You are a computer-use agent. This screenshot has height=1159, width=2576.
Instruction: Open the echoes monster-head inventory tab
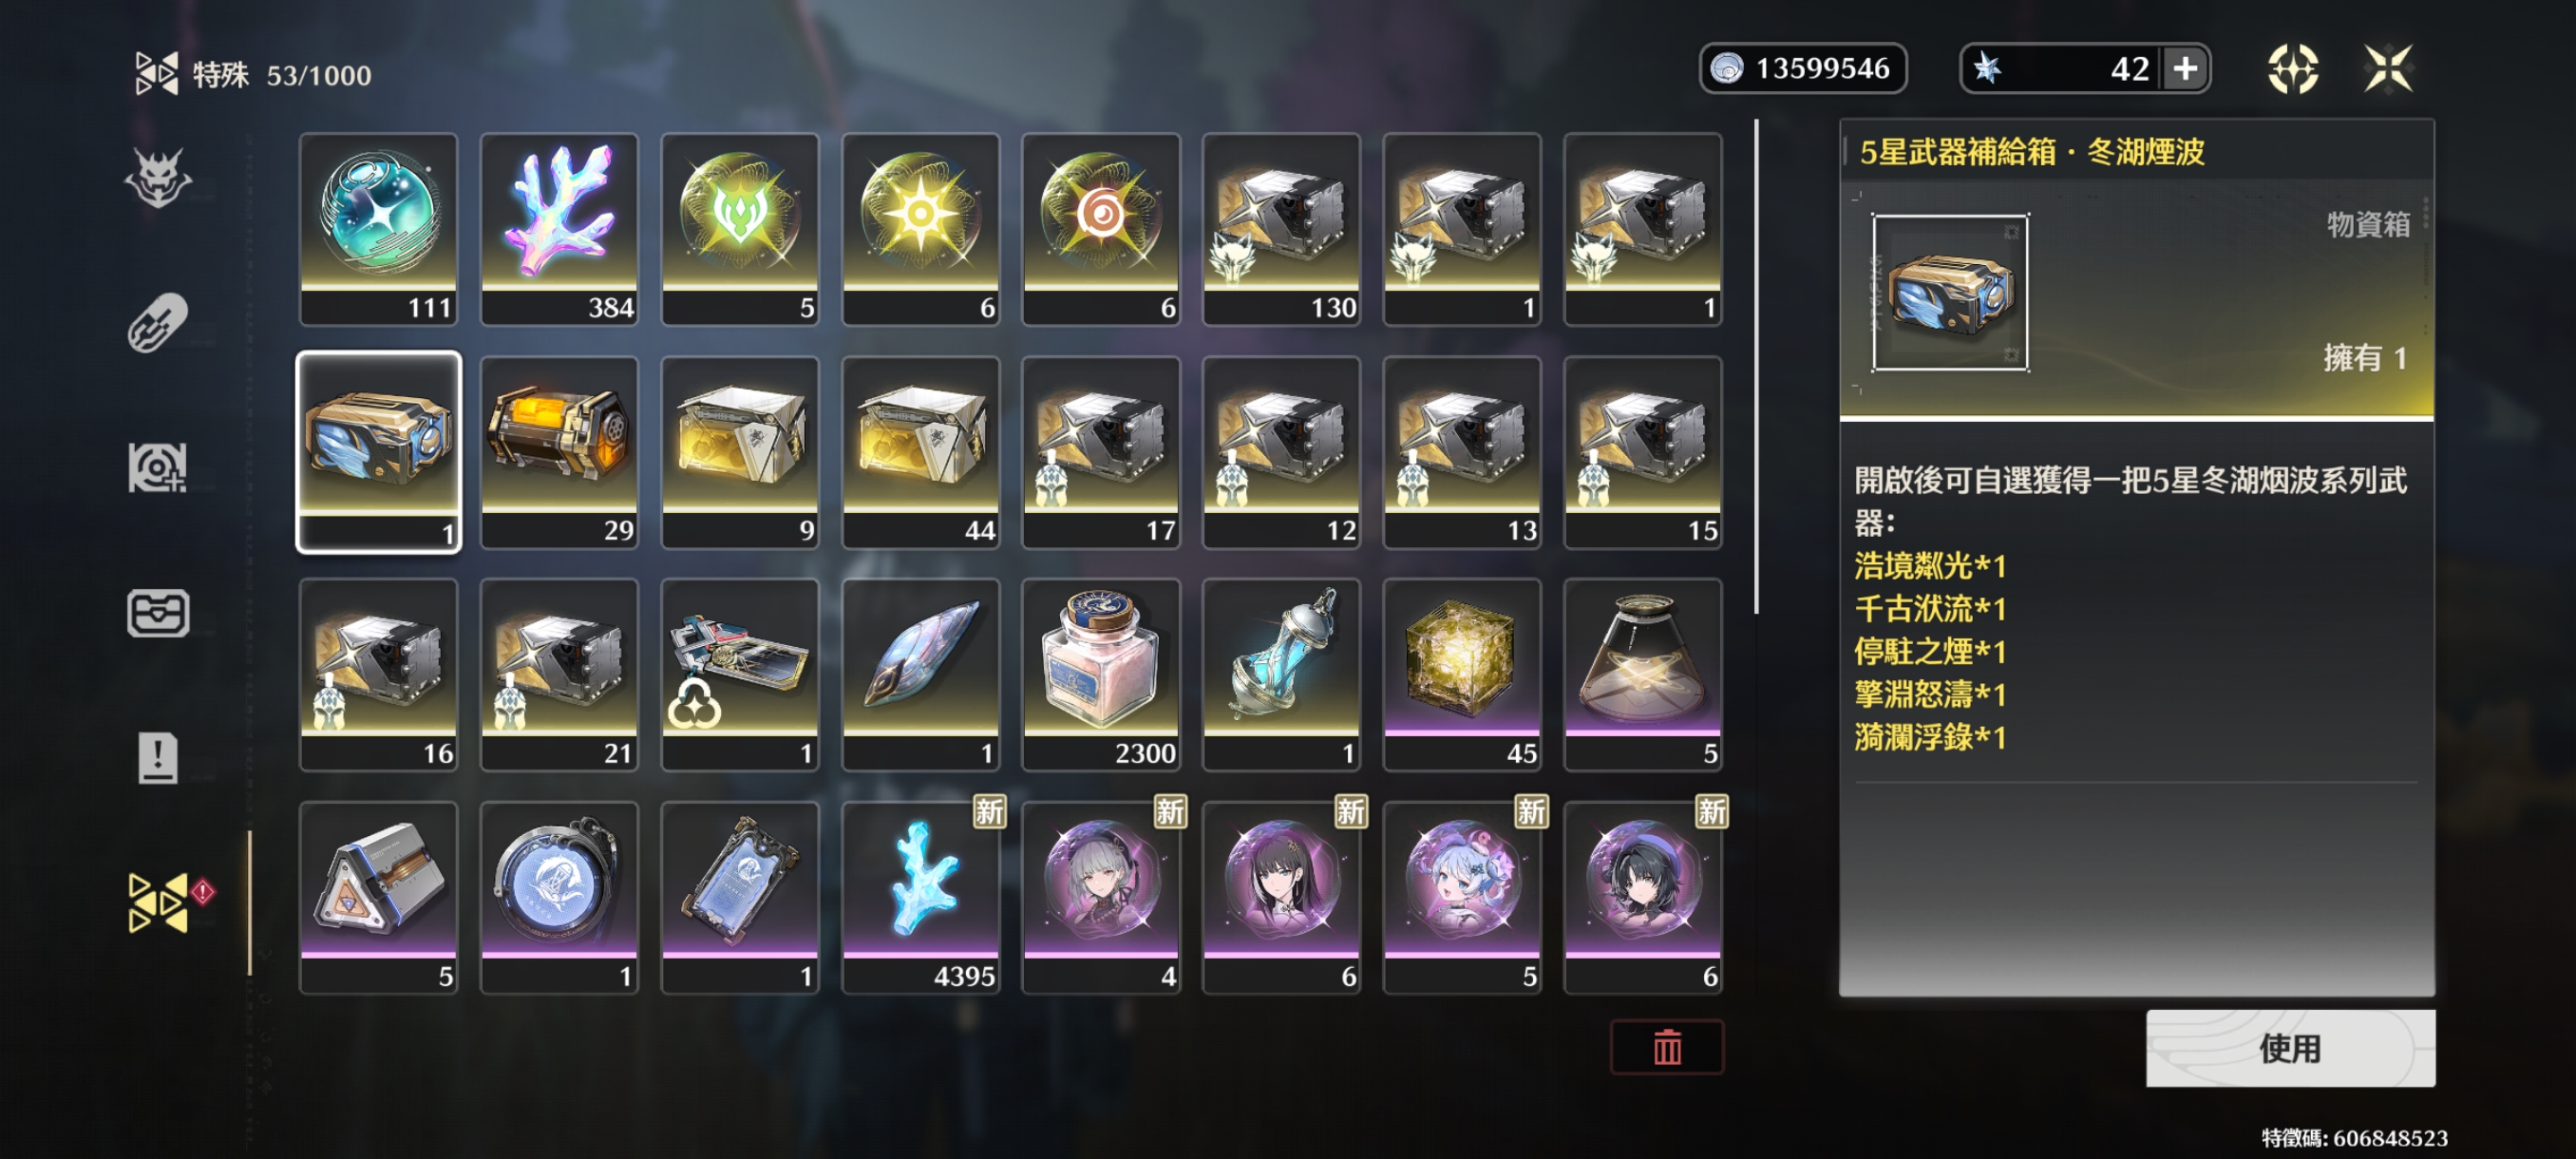[158, 178]
